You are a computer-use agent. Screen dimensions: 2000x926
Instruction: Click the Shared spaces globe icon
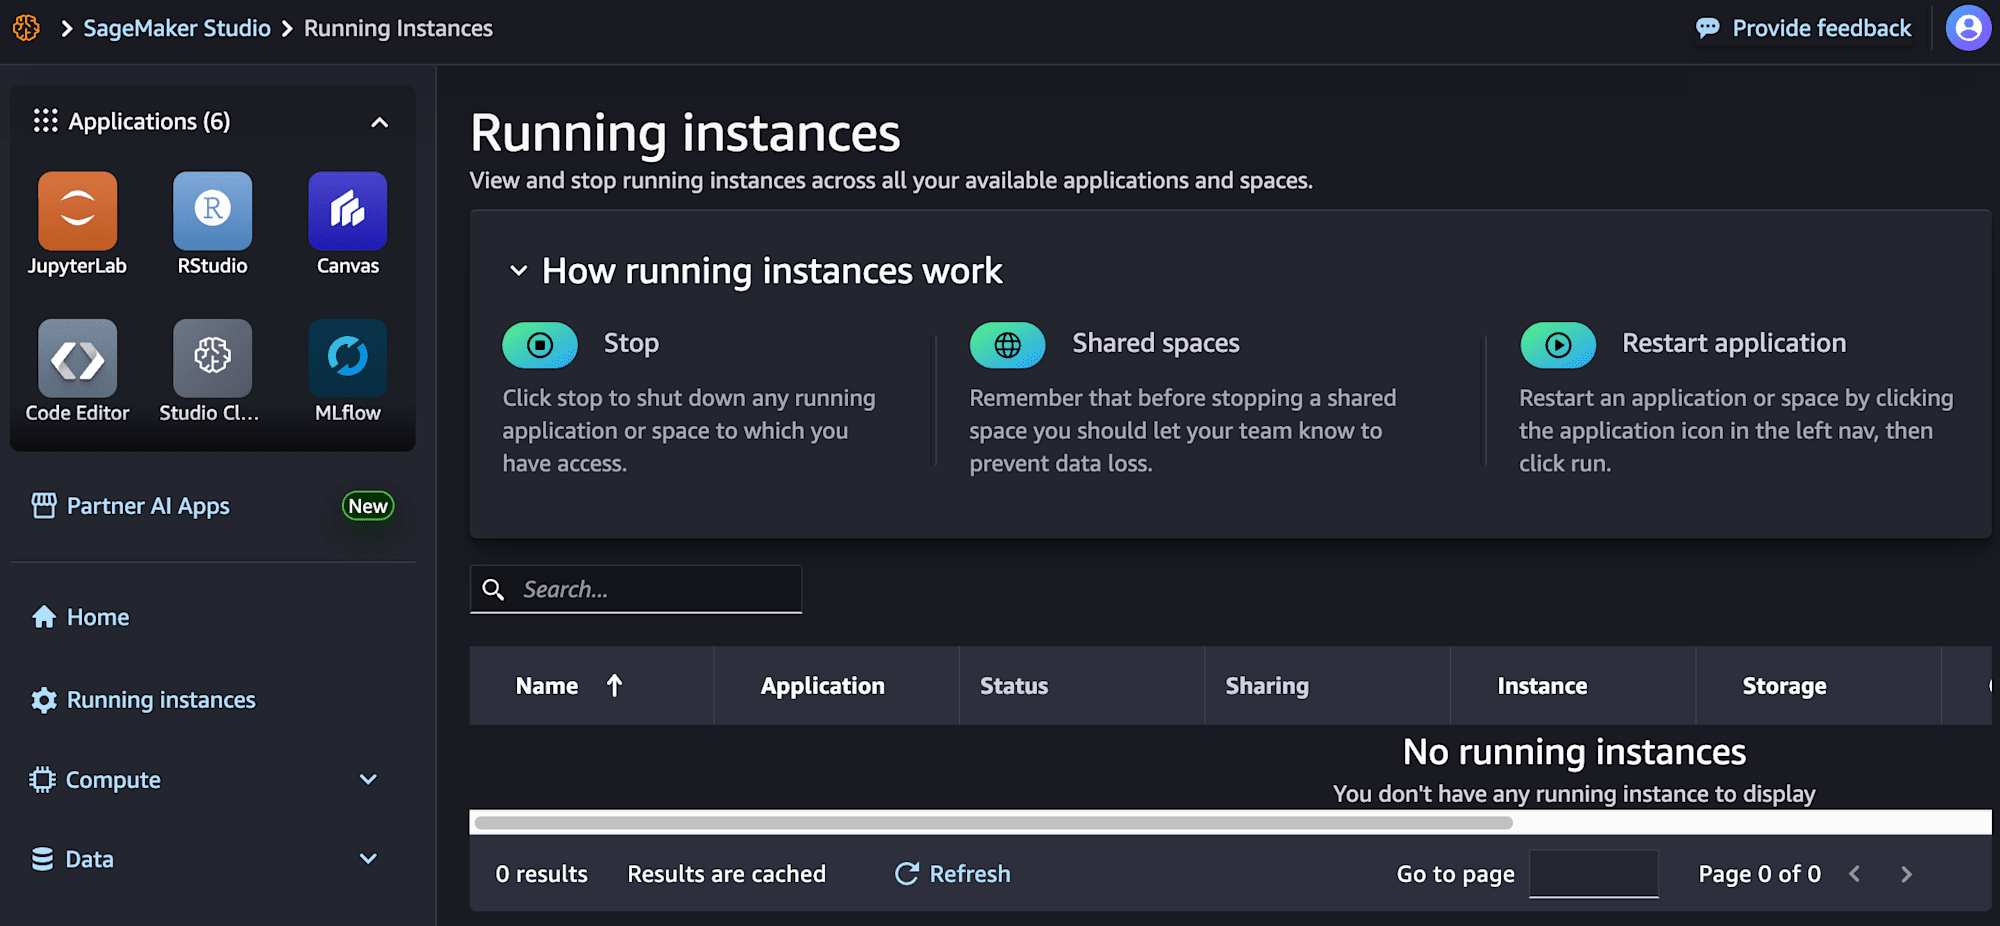tap(1007, 345)
